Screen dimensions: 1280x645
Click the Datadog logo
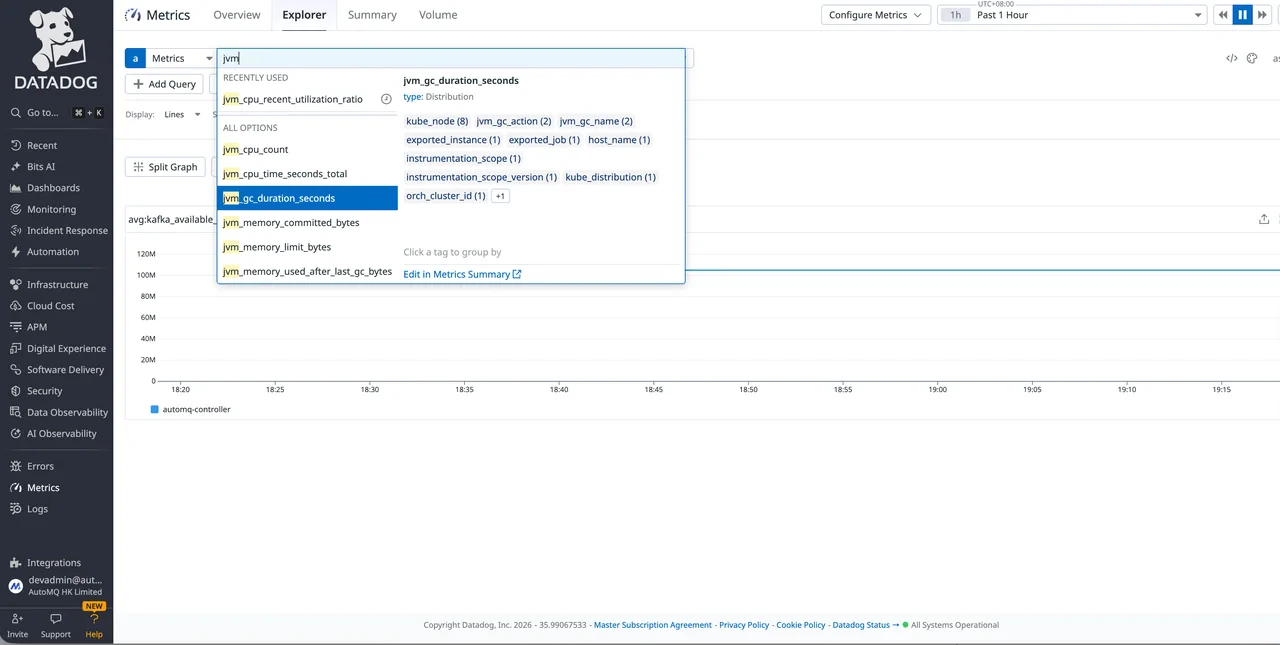tap(55, 40)
